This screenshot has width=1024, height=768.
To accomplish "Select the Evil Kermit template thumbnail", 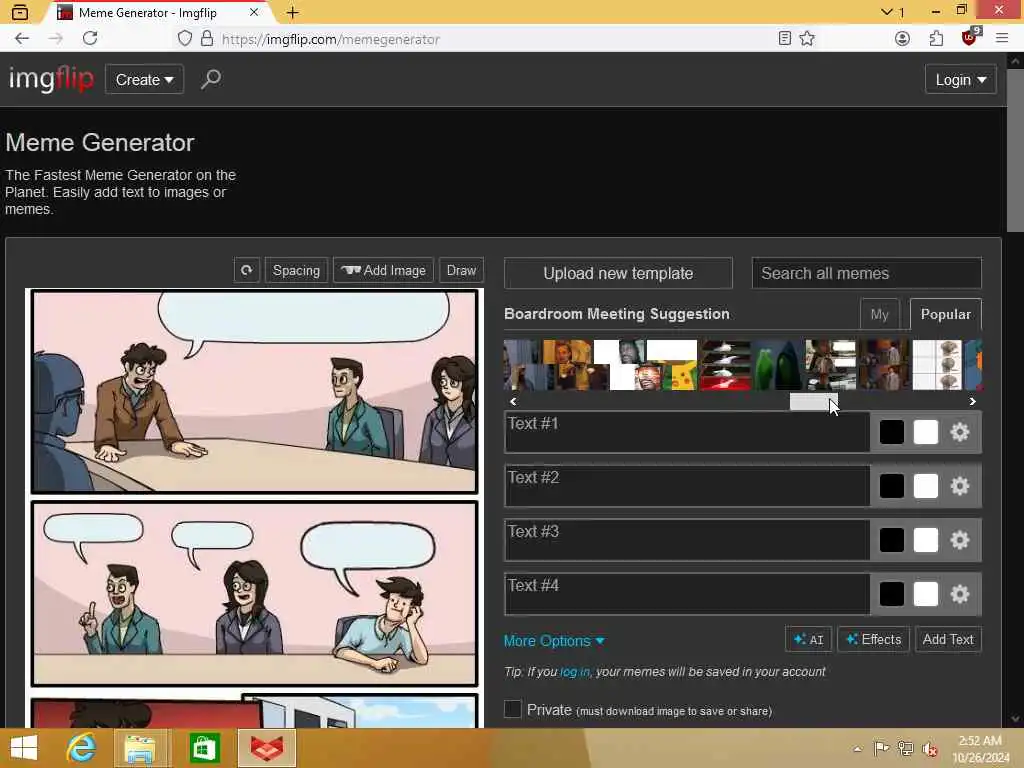I will point(777,364).
